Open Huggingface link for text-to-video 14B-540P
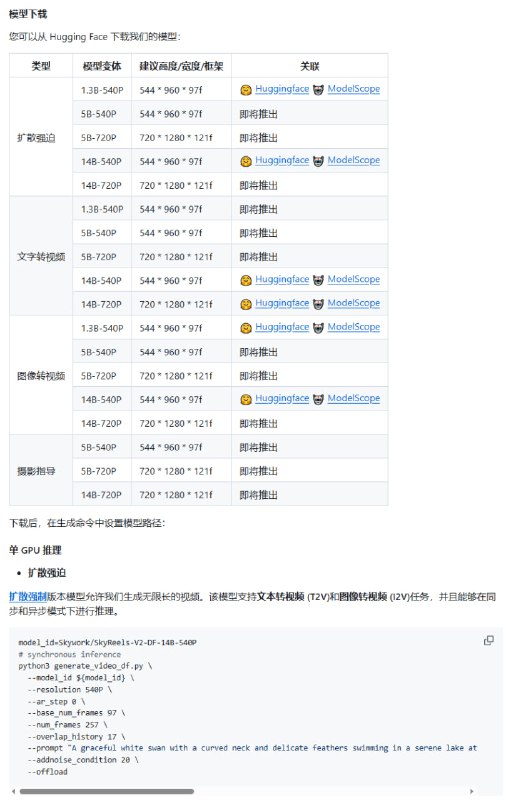 click(x=282, y=279)
